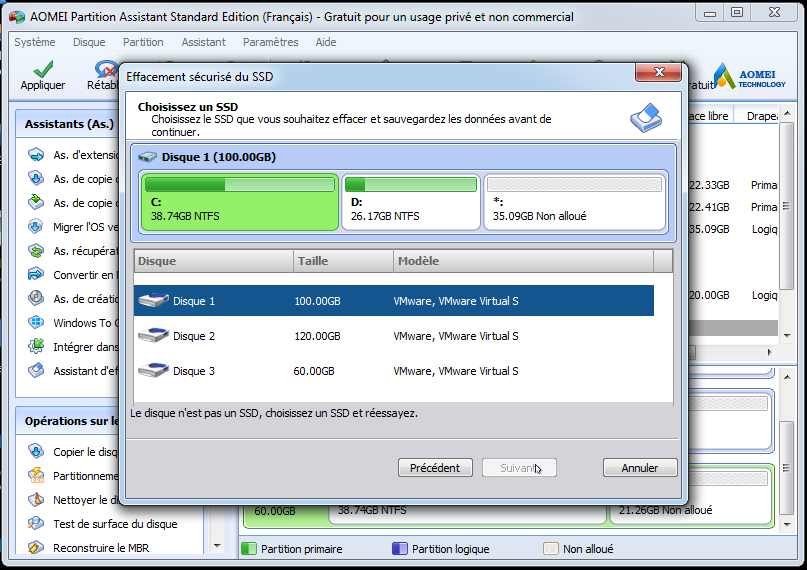Click 21.26GB Non alloué block in main window
Screen dimensions: 807x570
coord(691,512)
